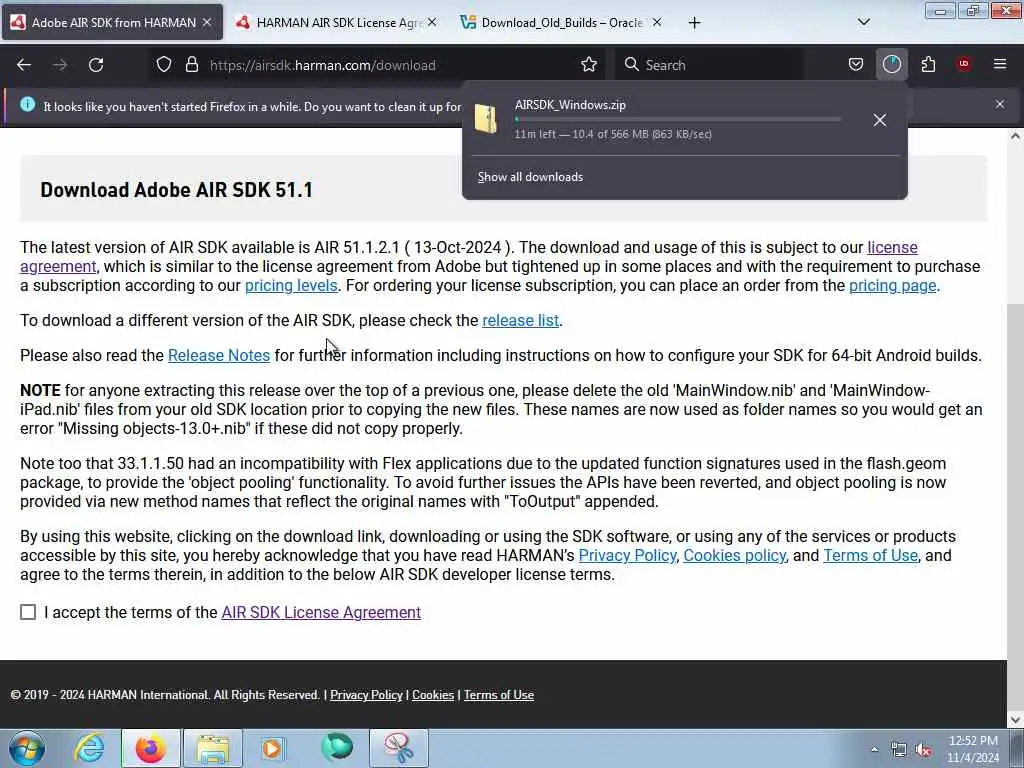Screen dimensions: 1024x768
Task: Open the license agreement link
Action: click(892, 248)
